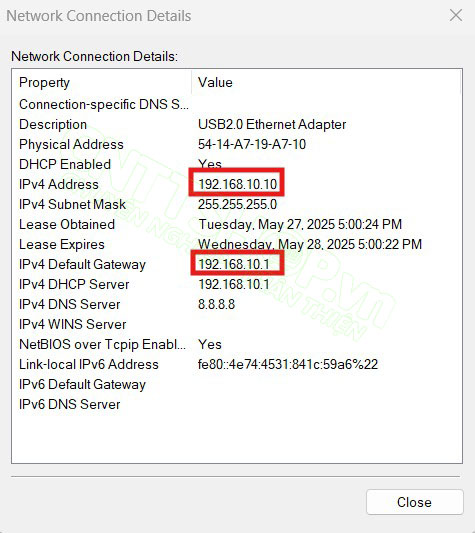Select the DHCP Enabled row
Viewport: 475px width, 533px height.
coord(237,164)
